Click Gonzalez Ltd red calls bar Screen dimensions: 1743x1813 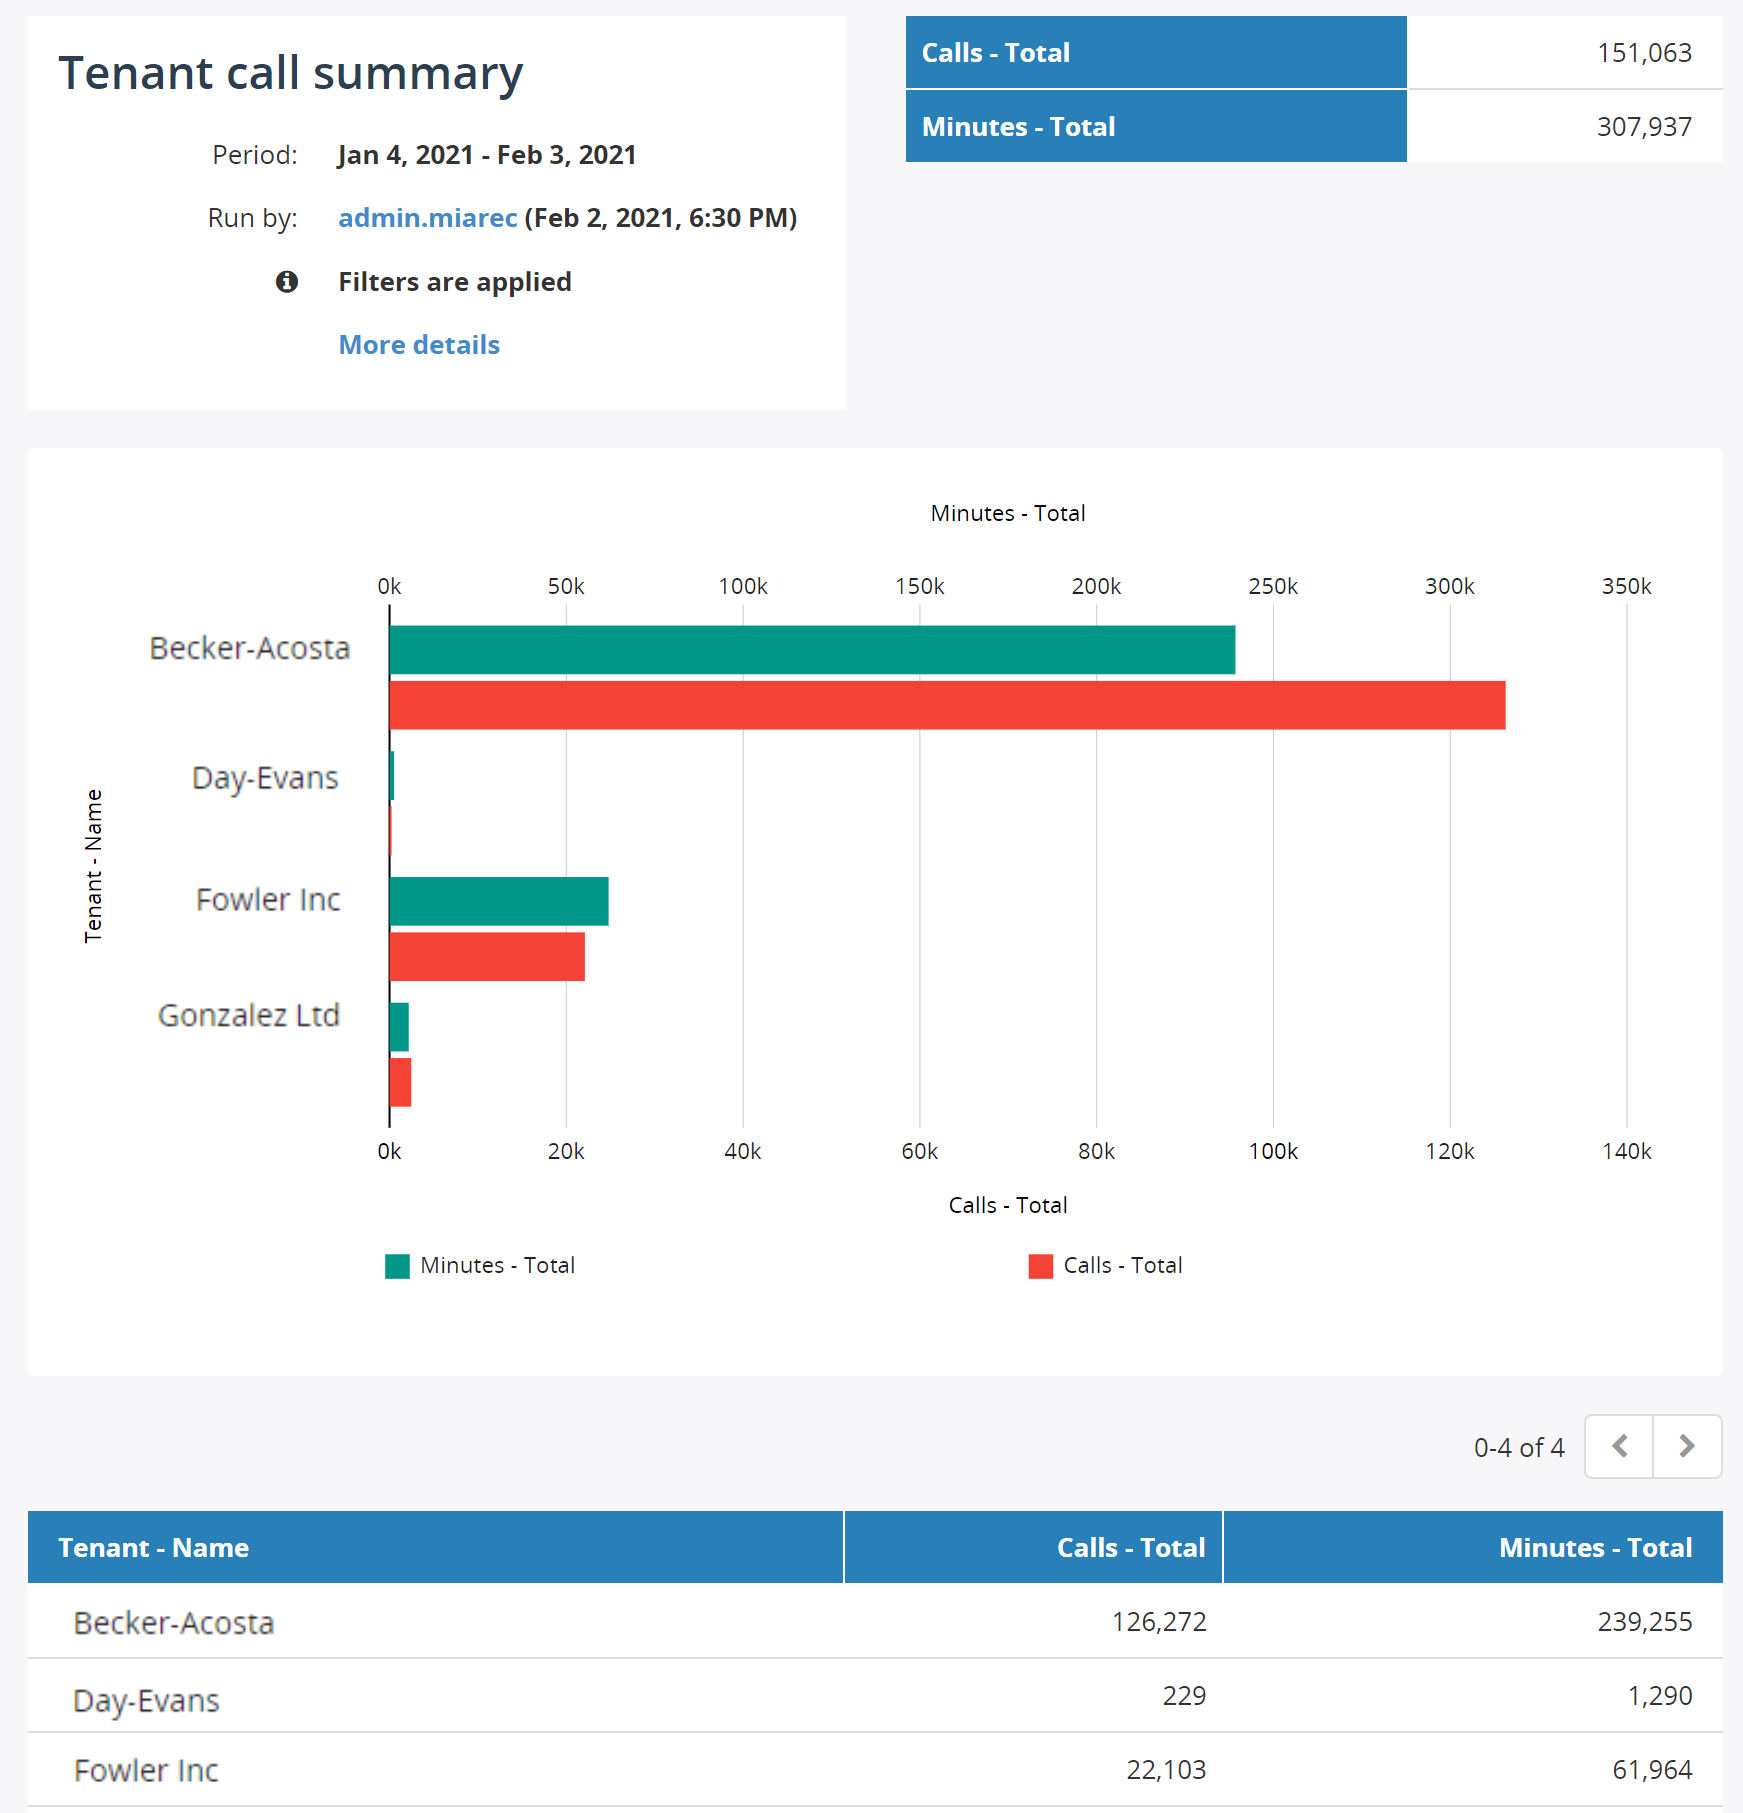tap(400, 1082)
